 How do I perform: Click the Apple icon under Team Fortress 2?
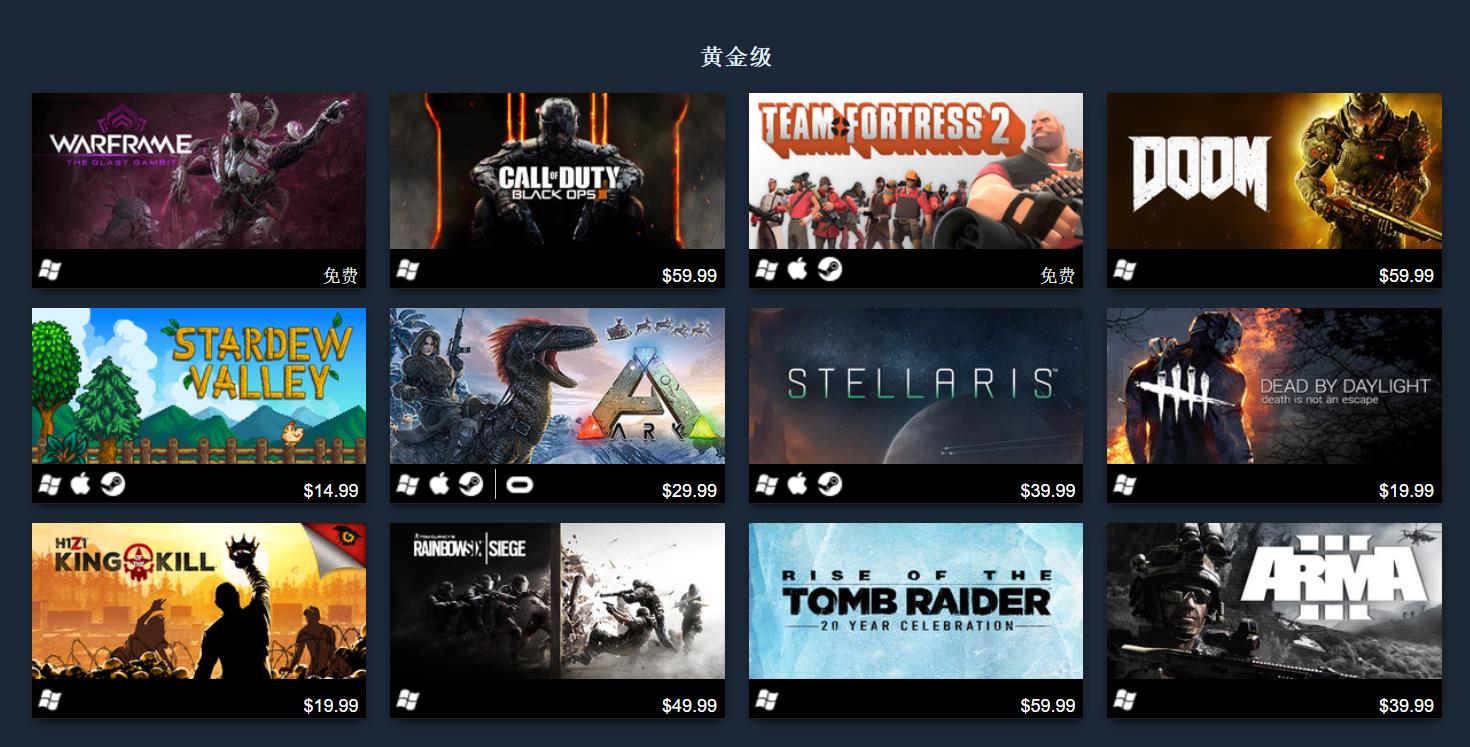click(x=797, y=269)
